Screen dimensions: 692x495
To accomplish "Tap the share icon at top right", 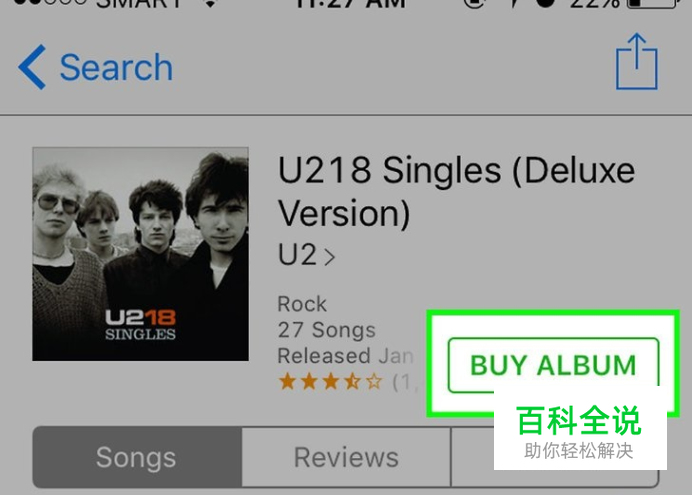I will tap(636, 61).
